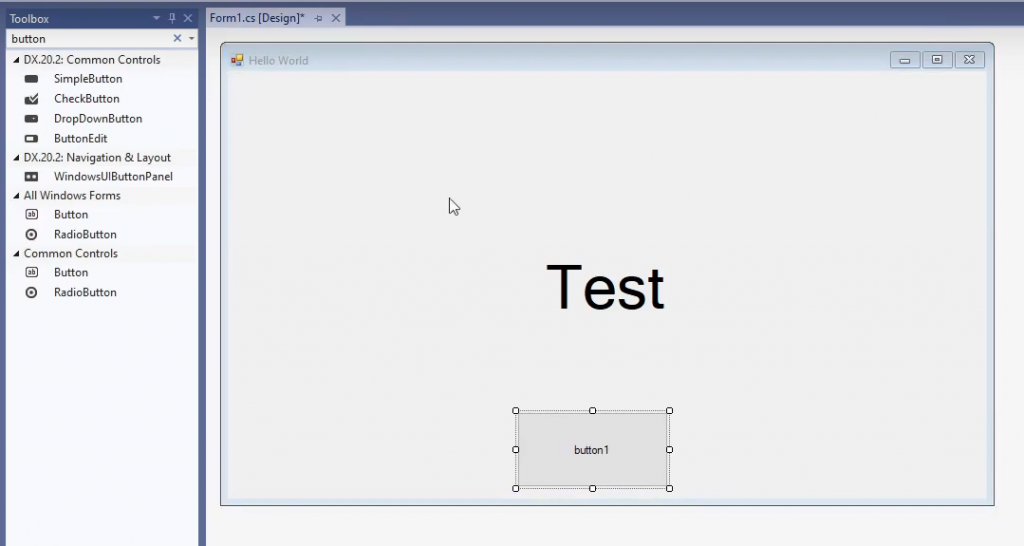Click the SimpleButton text label
The image size is (1024, 546).
point(88,79)
